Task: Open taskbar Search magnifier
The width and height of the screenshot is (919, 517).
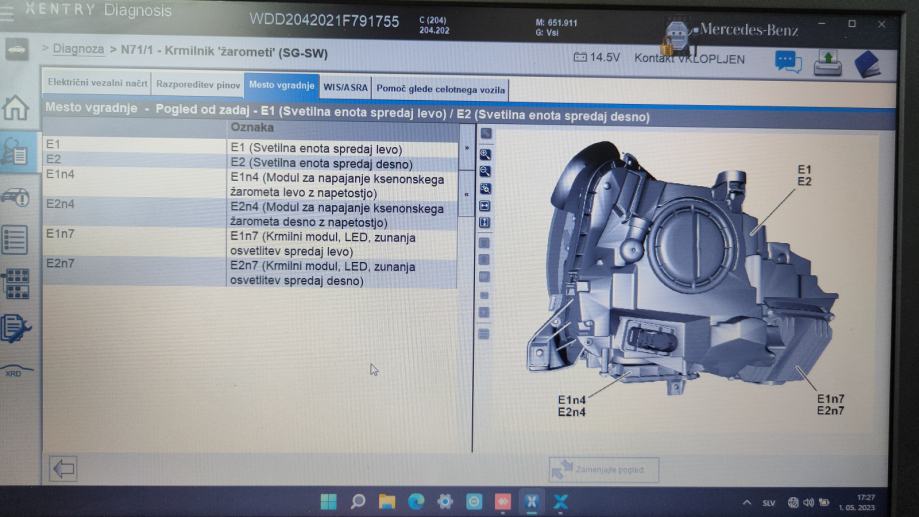Action: (x=358, y=501)
